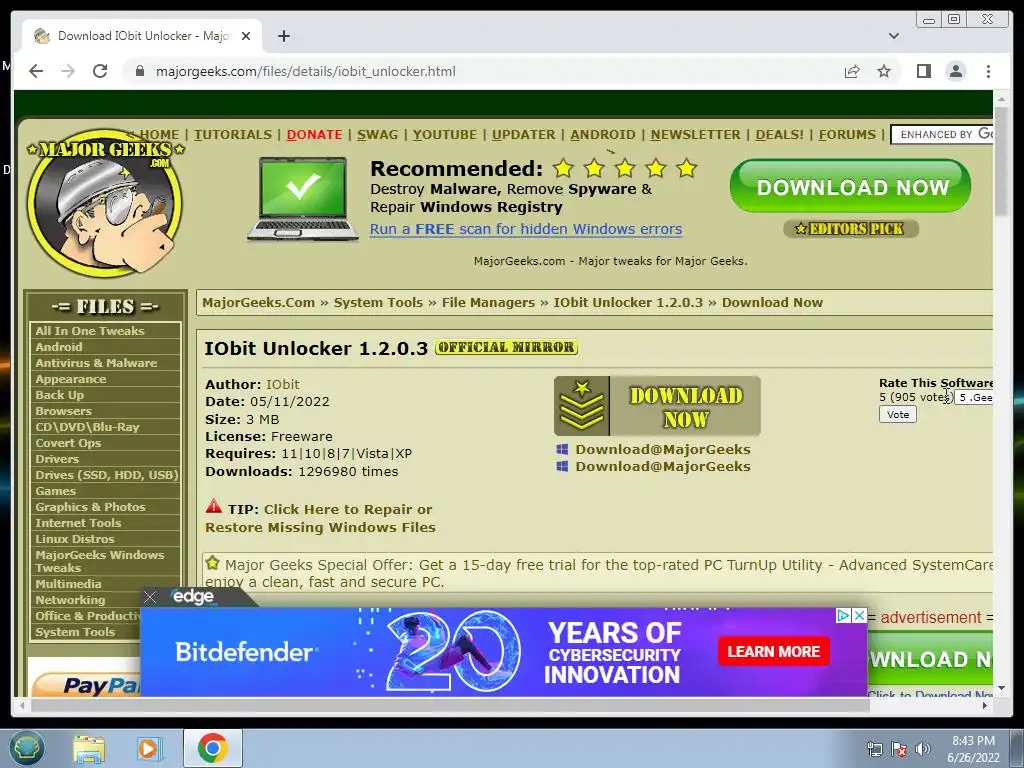Reload the page with the refresh icon
The image size is (1024, 768).
(x=100, y=71)
